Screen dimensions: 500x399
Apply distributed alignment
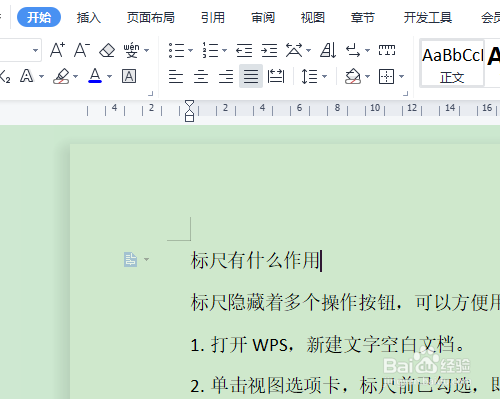click(x=276, y=76)
